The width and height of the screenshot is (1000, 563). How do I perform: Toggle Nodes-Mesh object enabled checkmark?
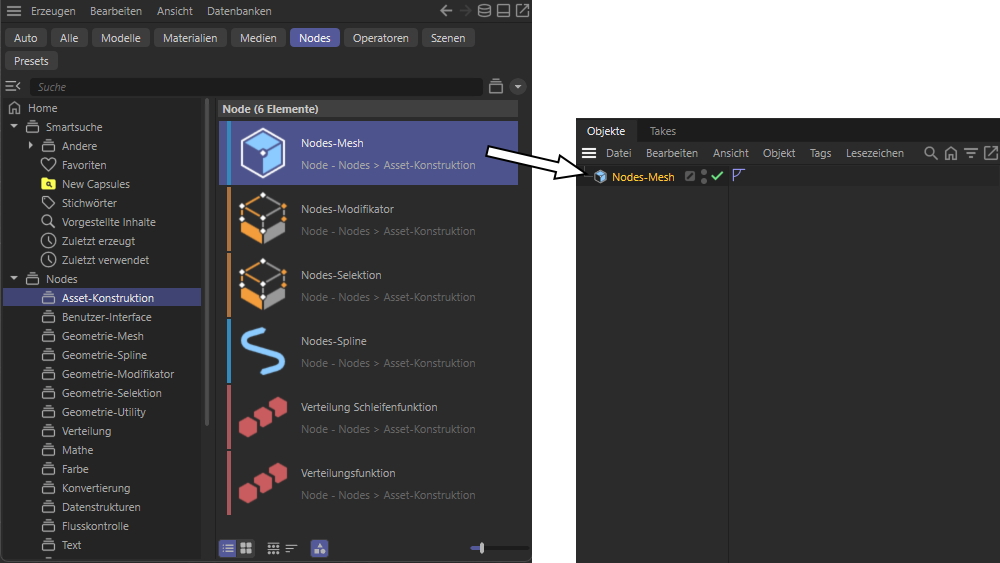717,176
